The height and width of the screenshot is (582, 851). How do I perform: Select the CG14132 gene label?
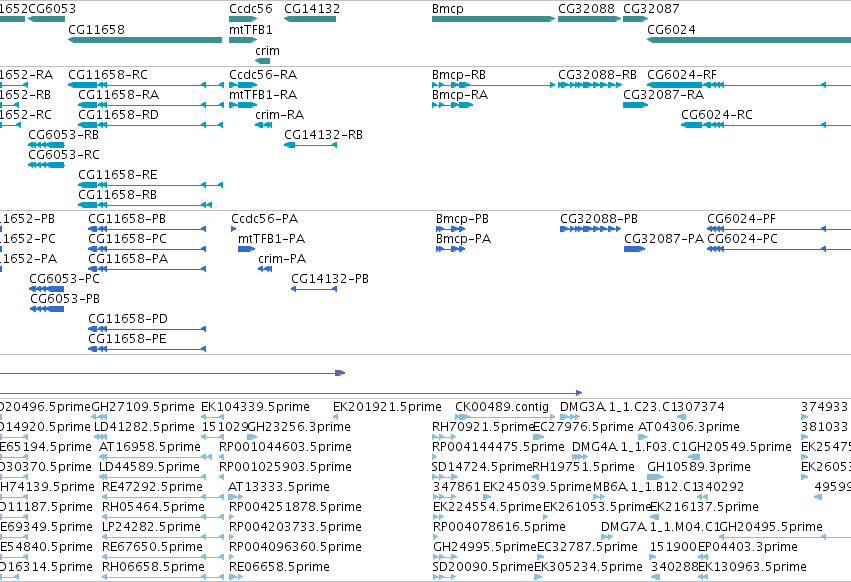pos(312,9)
